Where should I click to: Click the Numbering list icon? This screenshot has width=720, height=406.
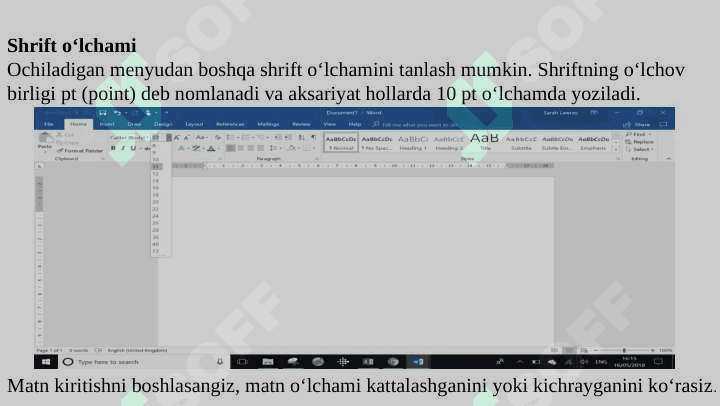(246, 137)
